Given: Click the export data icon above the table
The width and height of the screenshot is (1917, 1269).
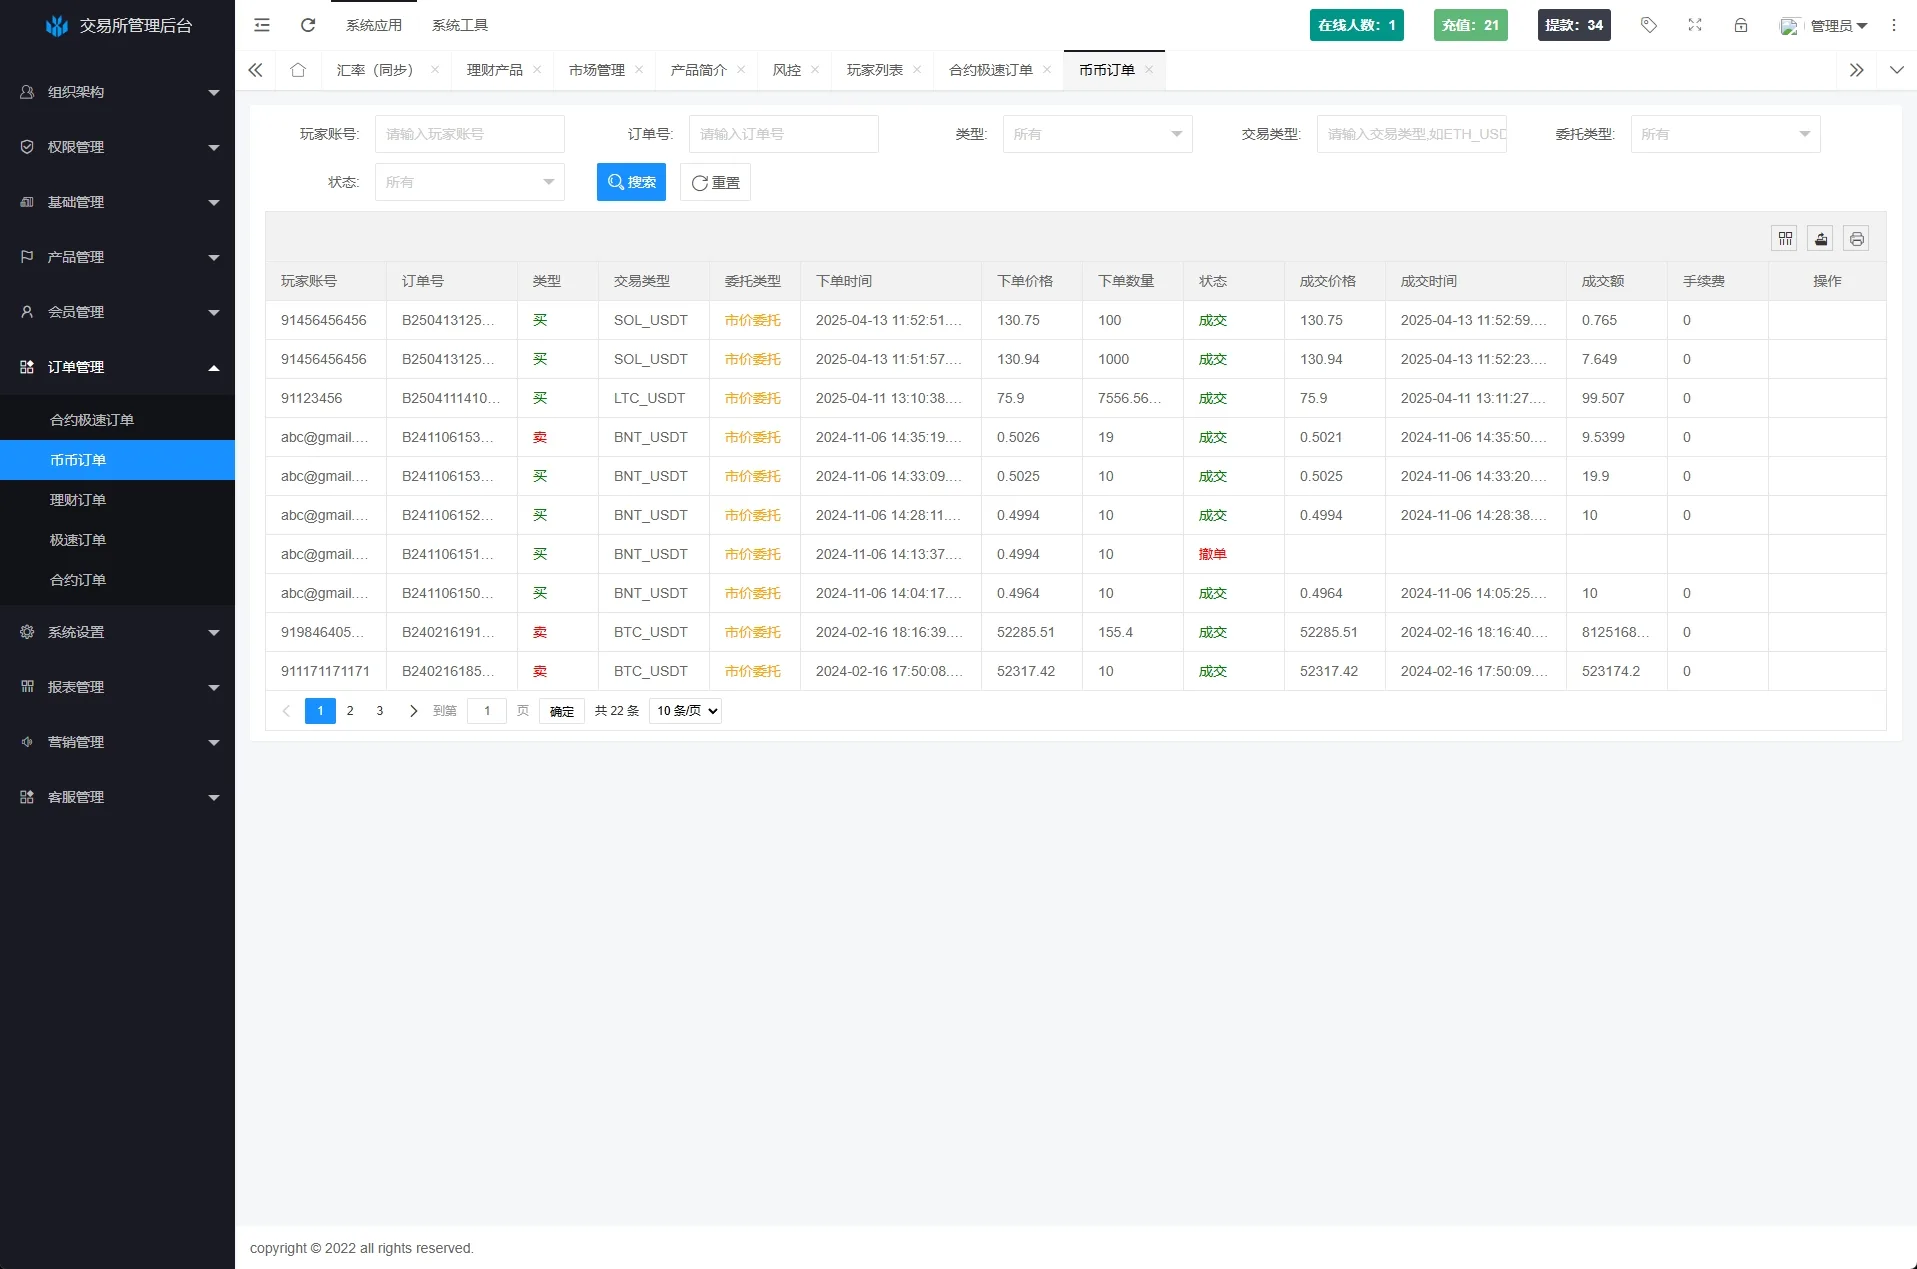Looking at the screenshot, I should (x=1821, y=238).
